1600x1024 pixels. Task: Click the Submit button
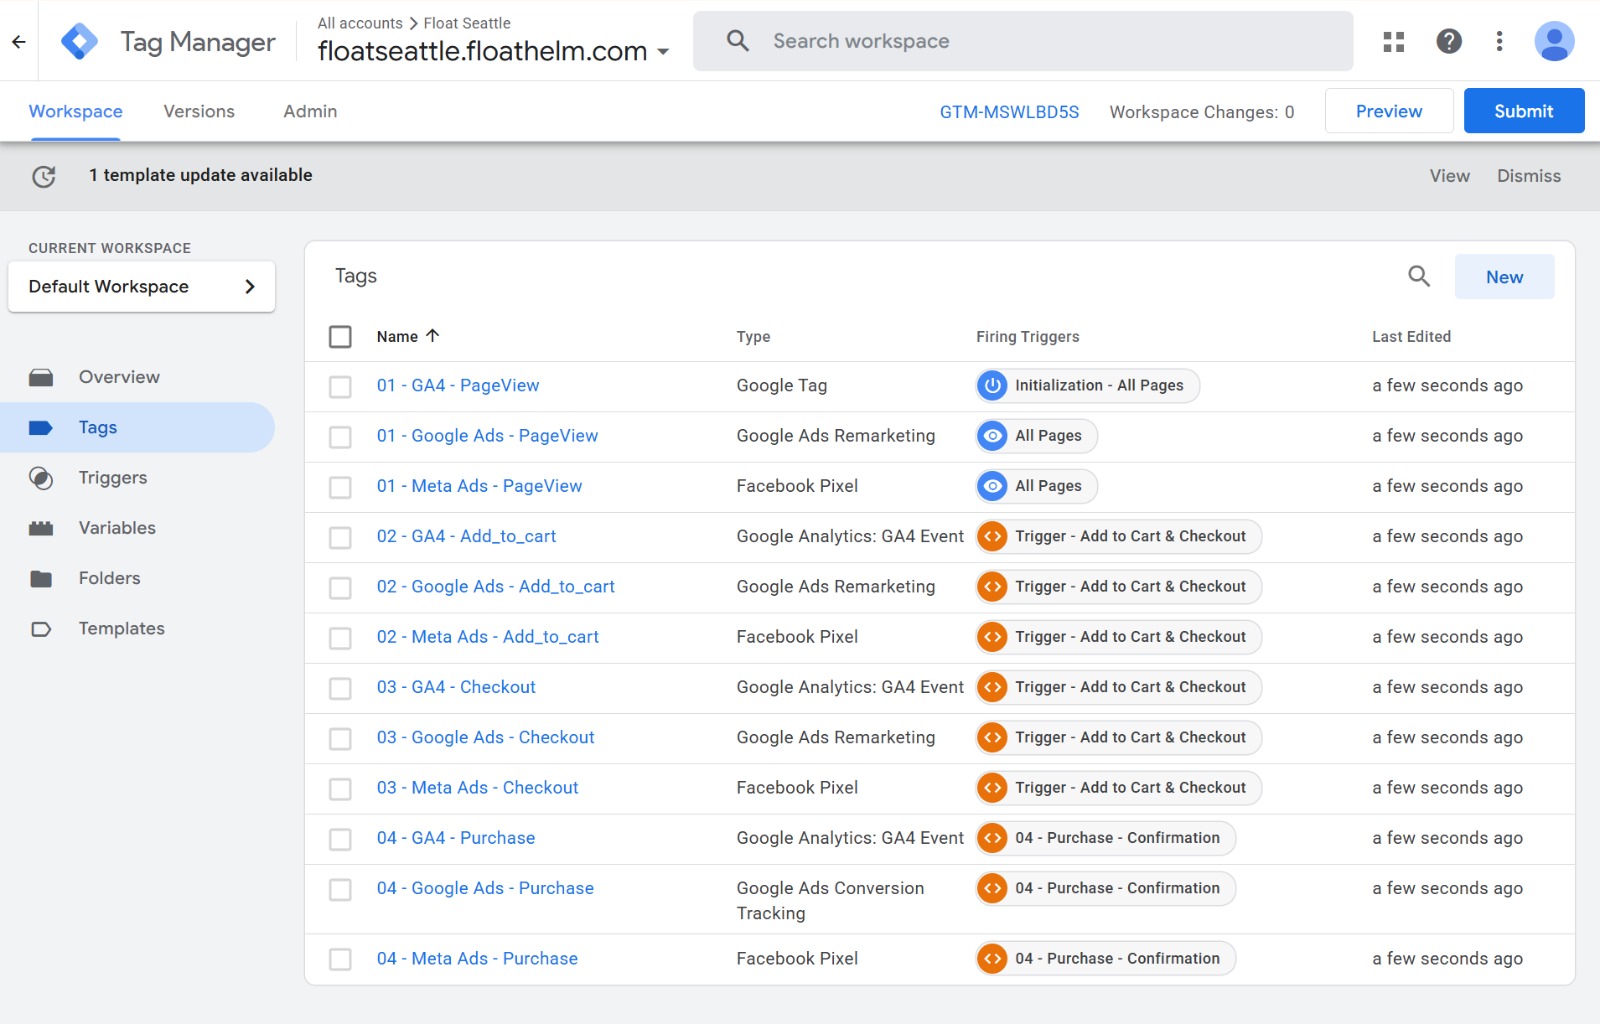[1524, 111]
